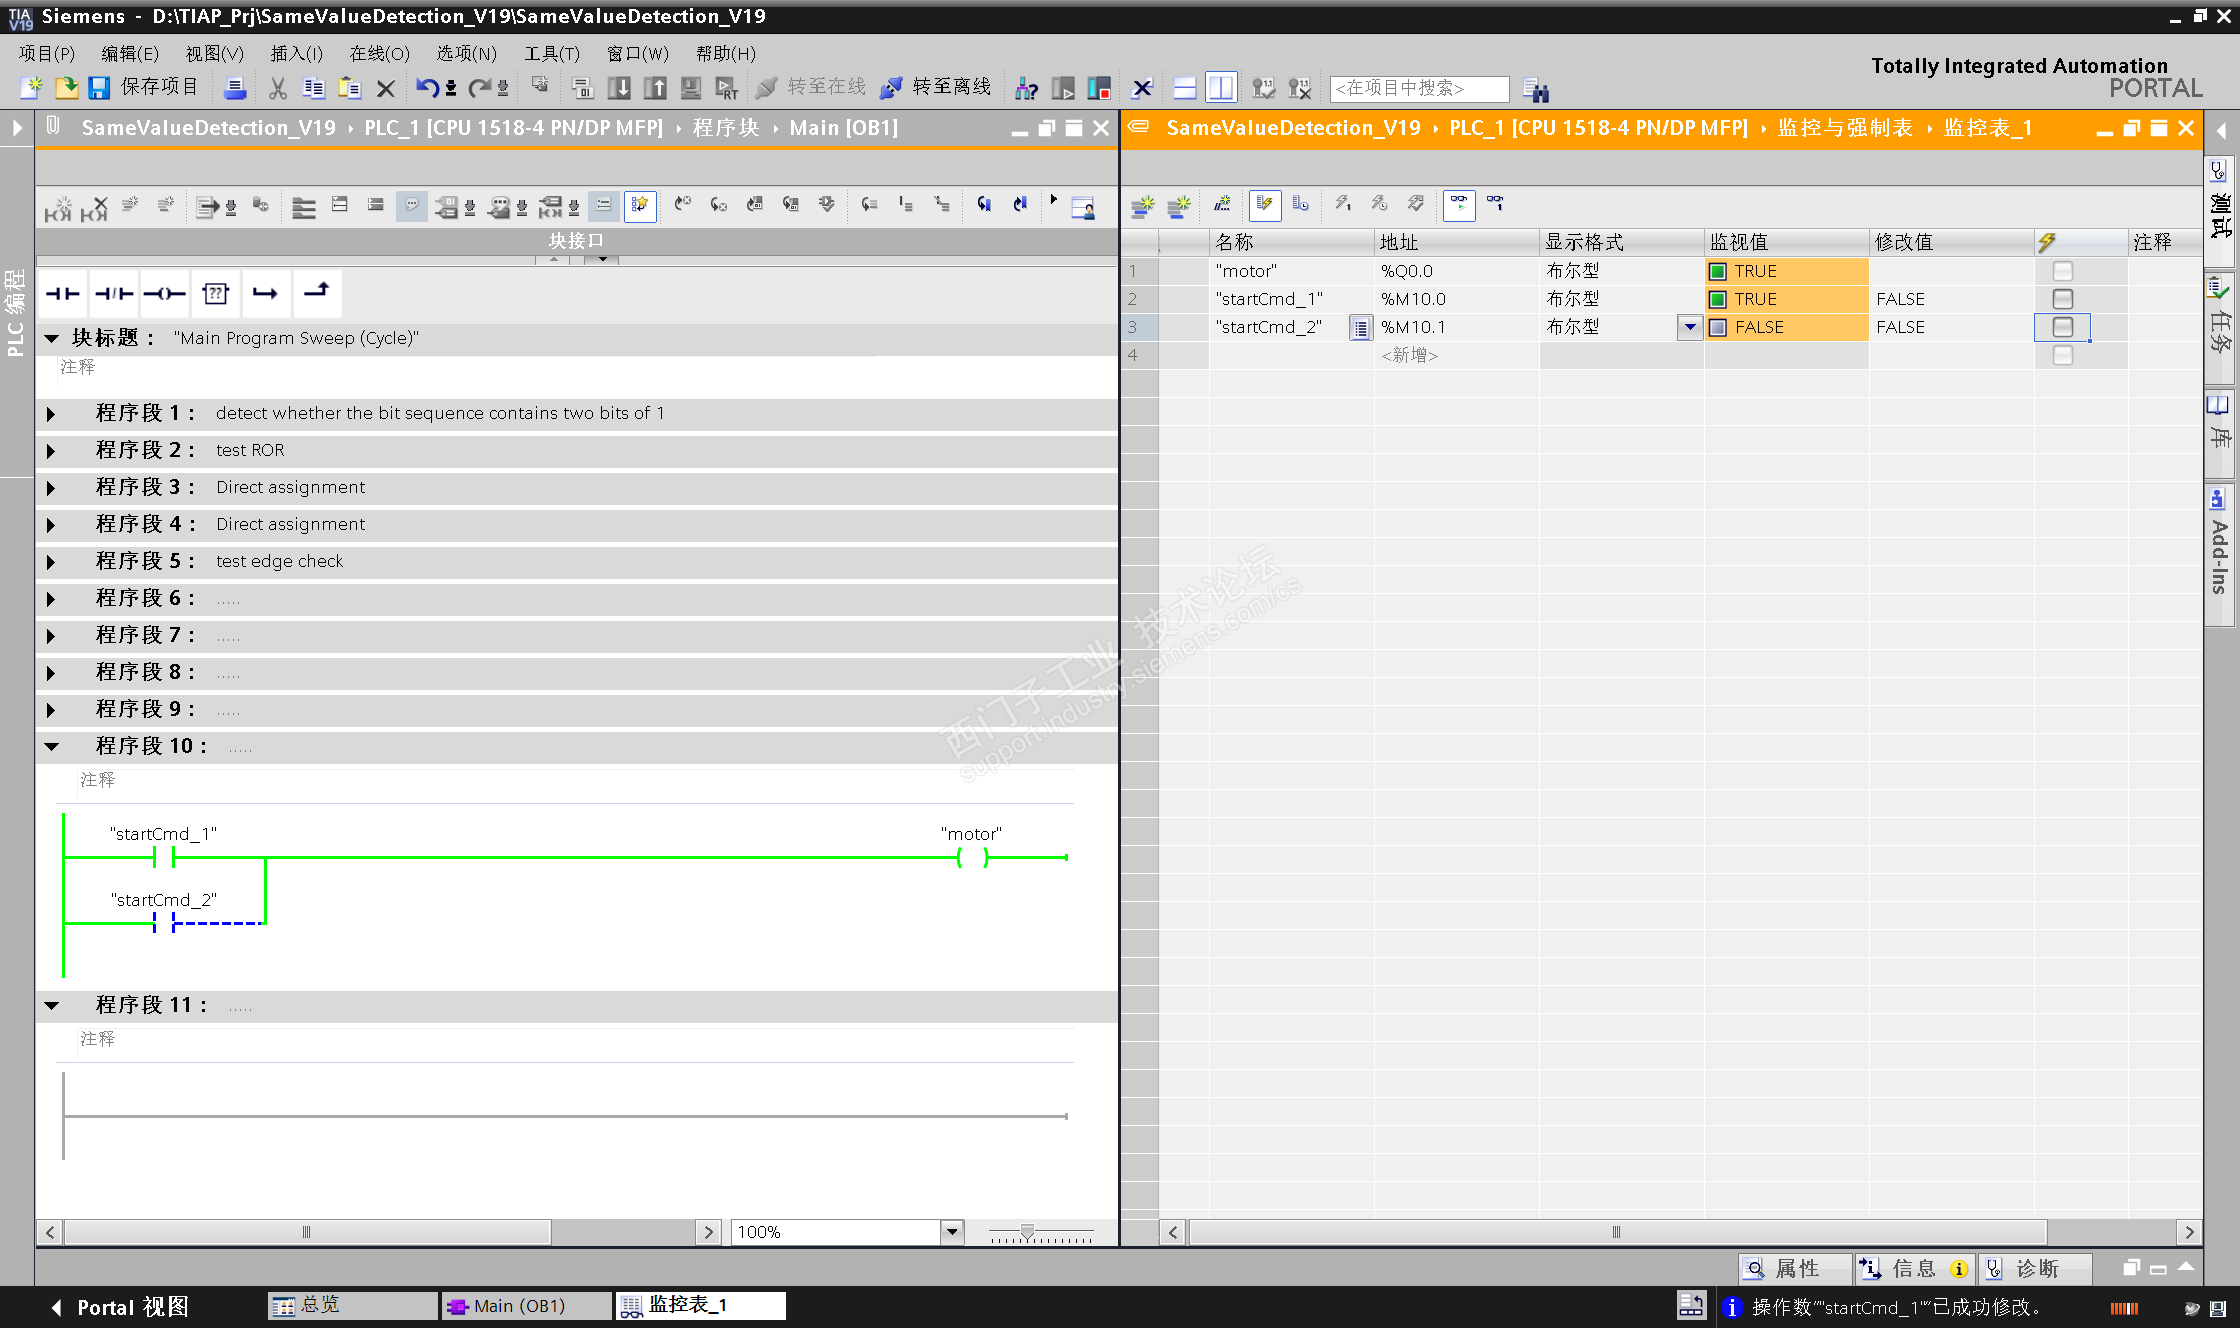This screenshot has width=2240, height=1328.
Task: Insert an empty box instruction
Action: (x=216, y=293)
